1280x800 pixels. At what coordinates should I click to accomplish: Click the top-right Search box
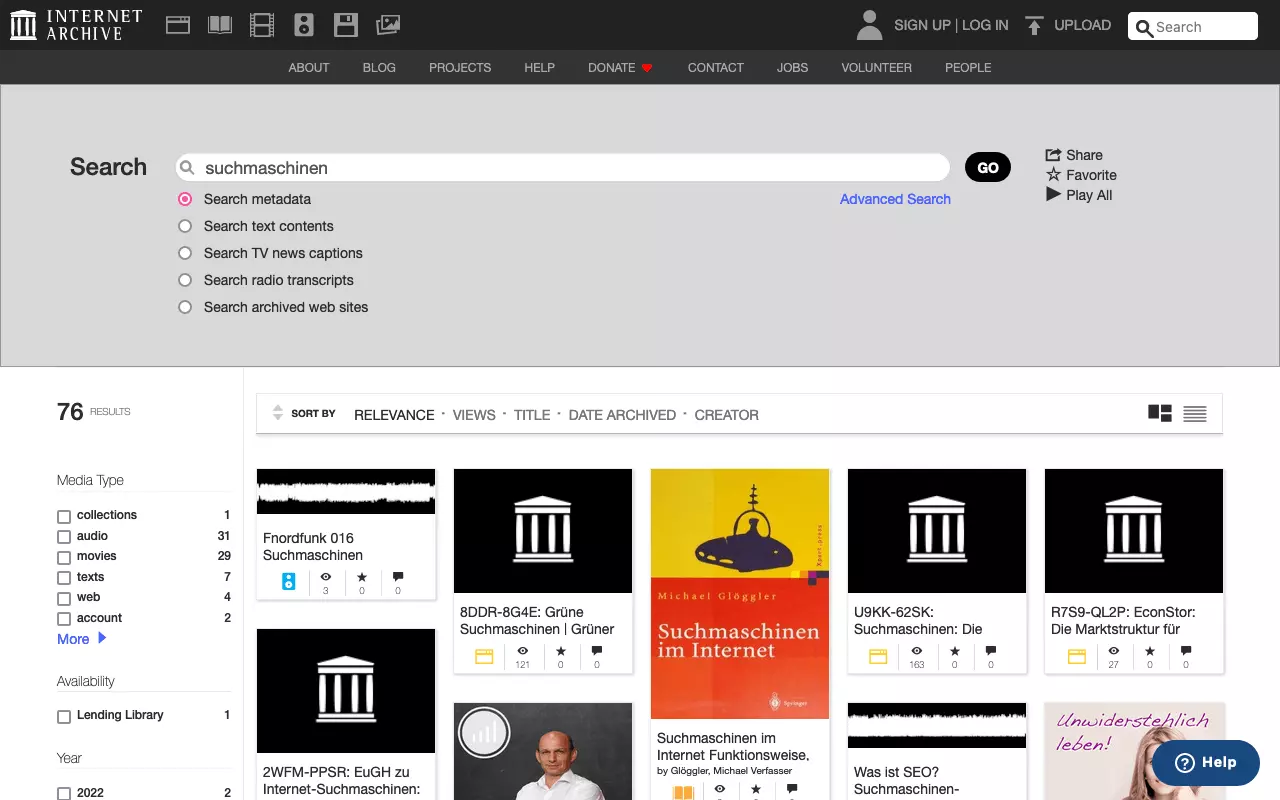(1192, 27)
